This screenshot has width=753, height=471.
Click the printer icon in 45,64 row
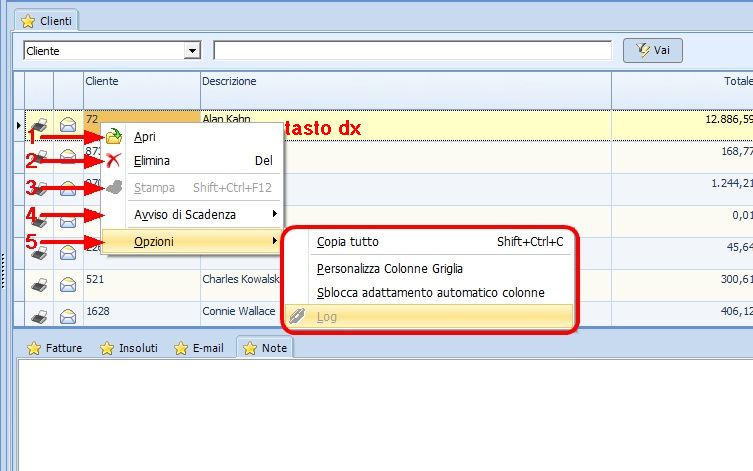coord(39,253)
